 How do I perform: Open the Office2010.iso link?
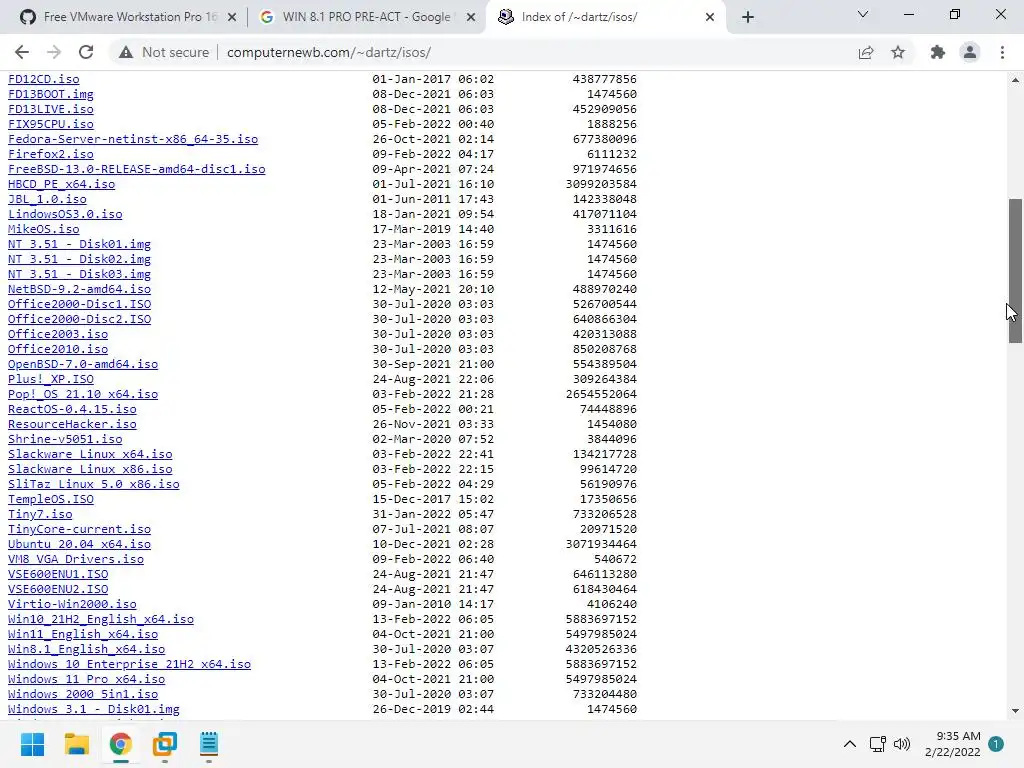(58, 349)
